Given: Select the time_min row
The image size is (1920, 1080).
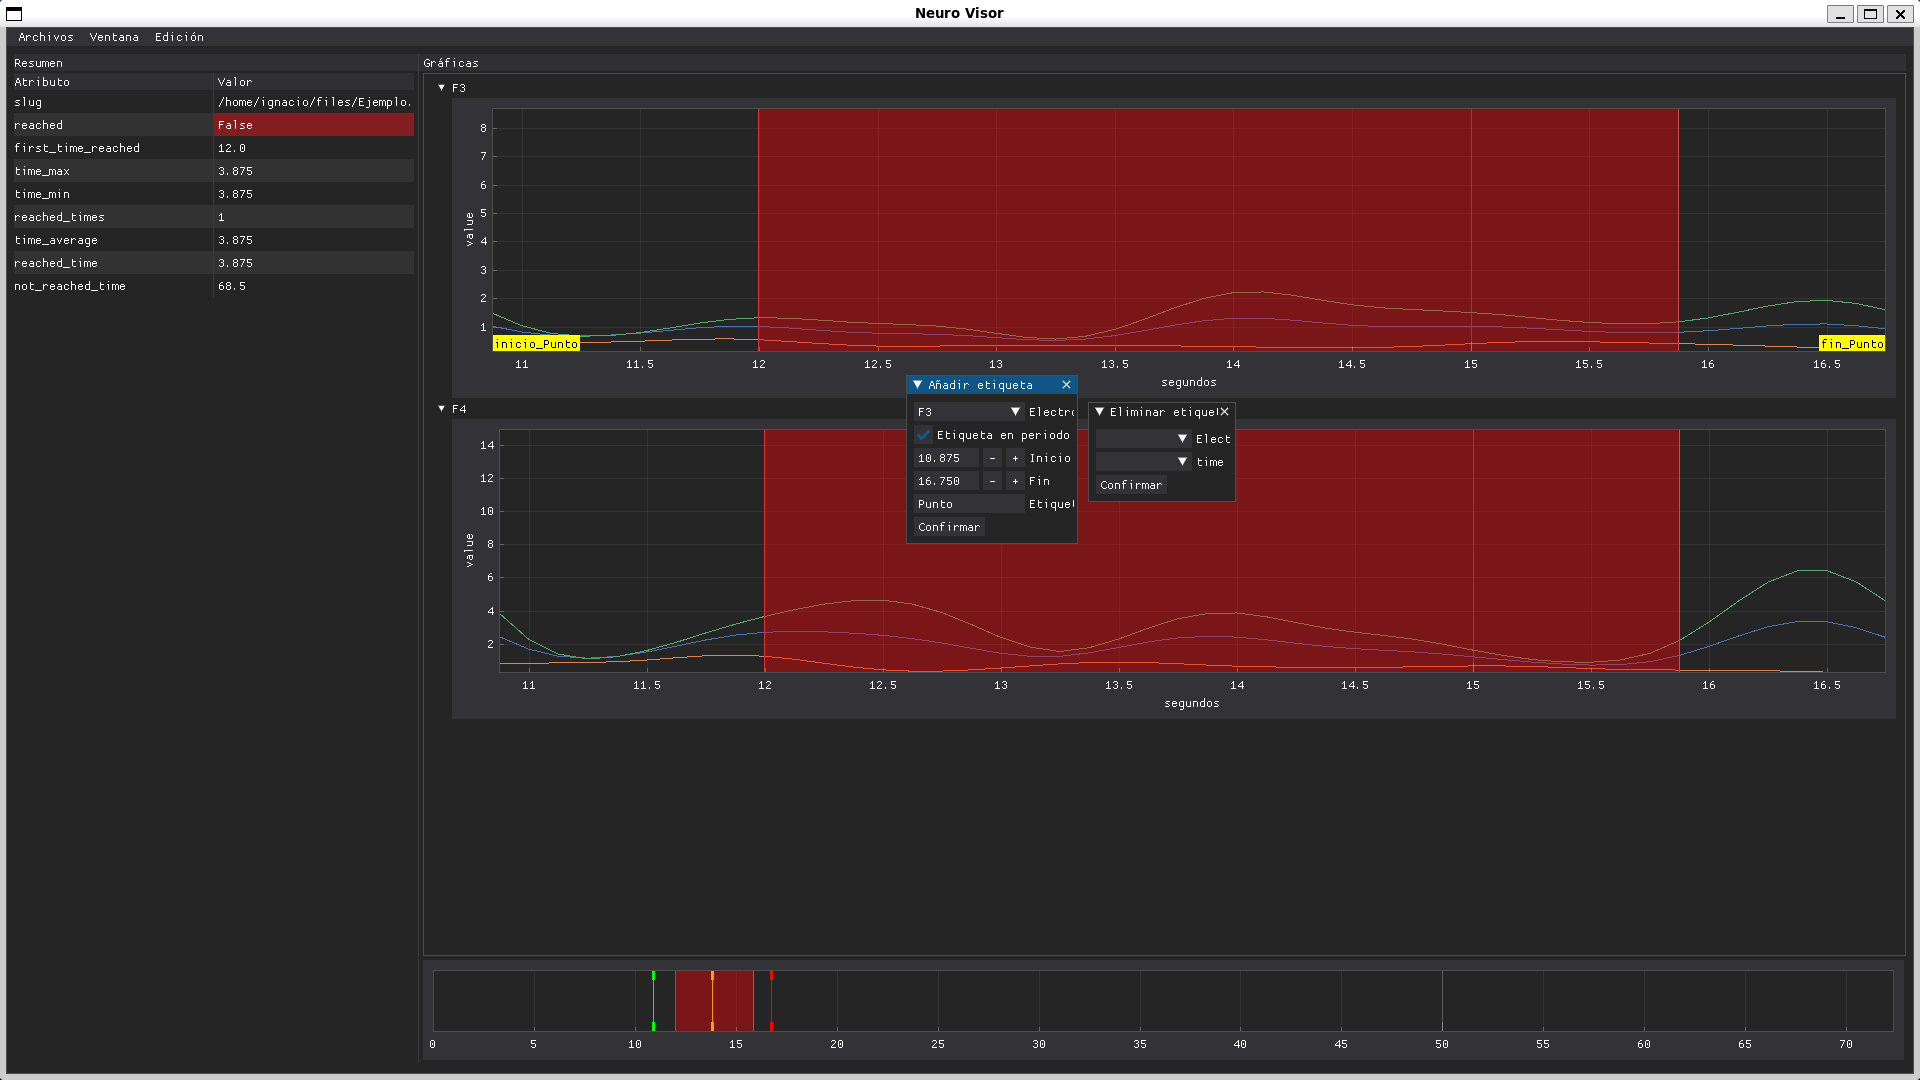Looking at the screenshot, I should [x=212, y=194].
